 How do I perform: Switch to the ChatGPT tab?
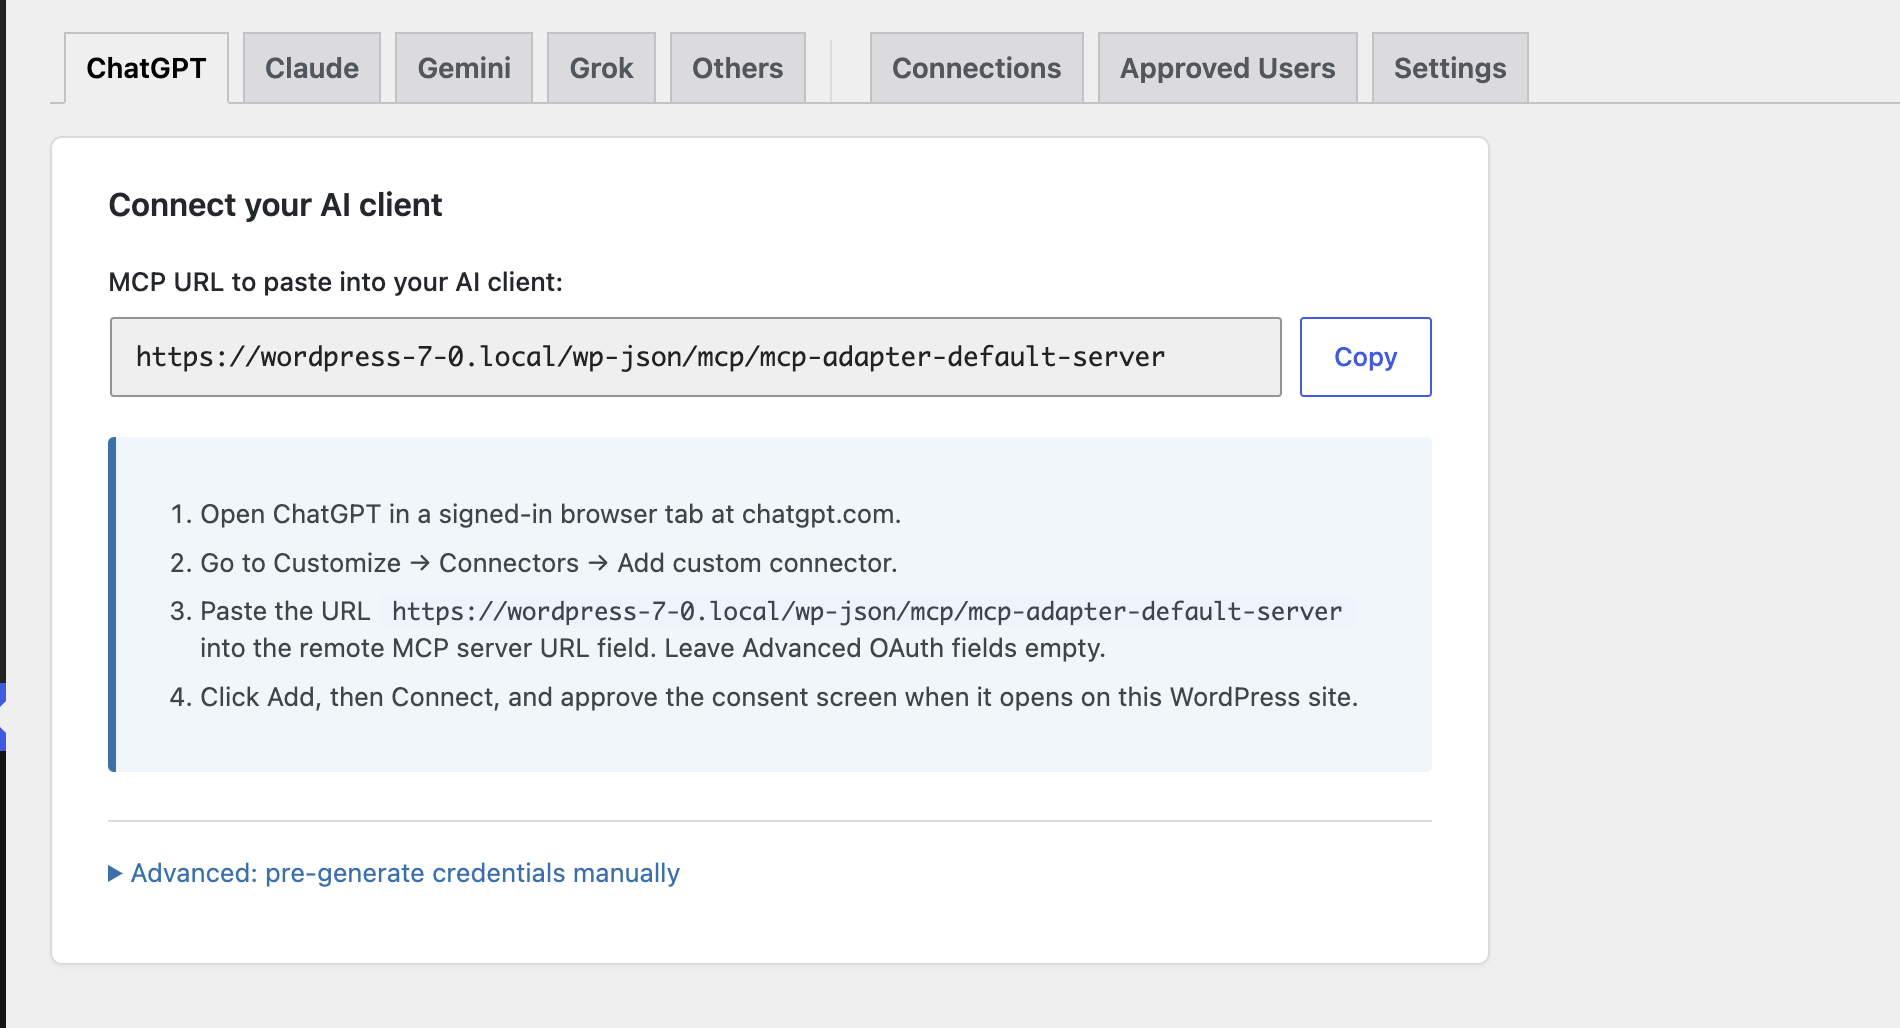pos(146,68)
